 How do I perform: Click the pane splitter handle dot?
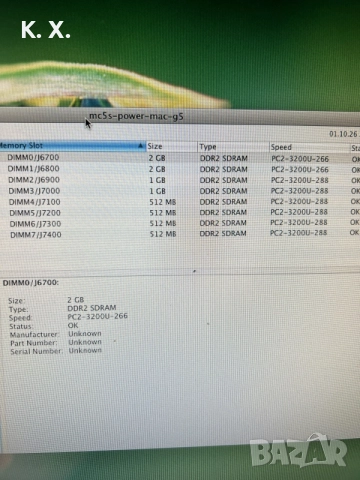coord(194,271)
